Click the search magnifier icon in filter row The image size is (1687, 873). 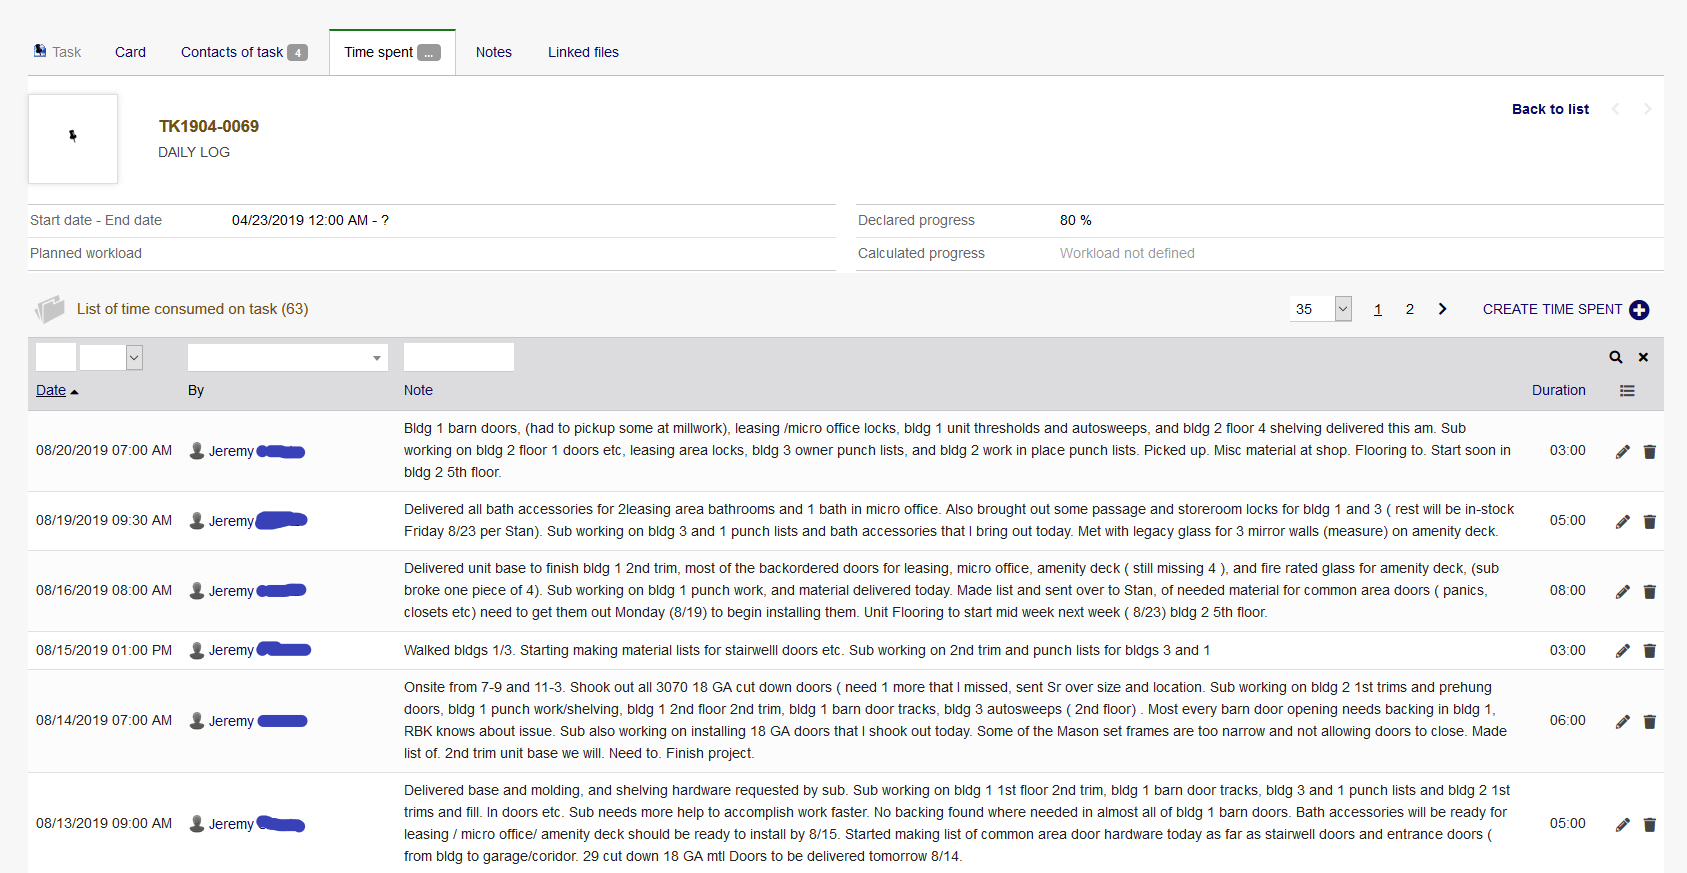[x=1615, y=357]
